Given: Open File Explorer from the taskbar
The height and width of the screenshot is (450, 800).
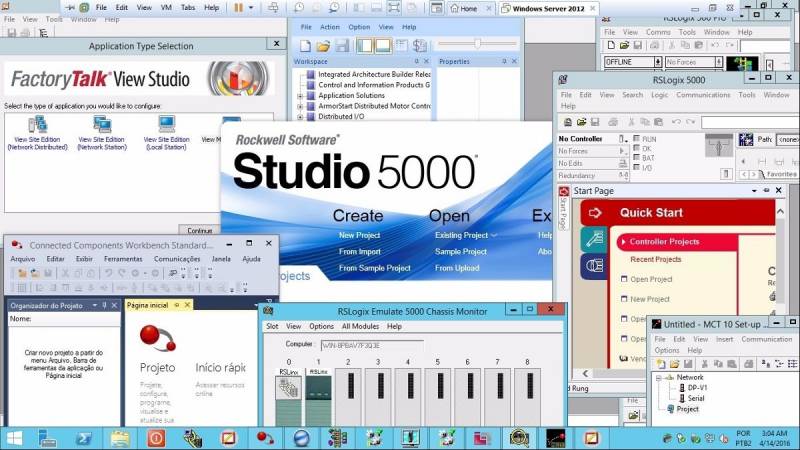Looking at the screenshot, I should coord(120,438).
